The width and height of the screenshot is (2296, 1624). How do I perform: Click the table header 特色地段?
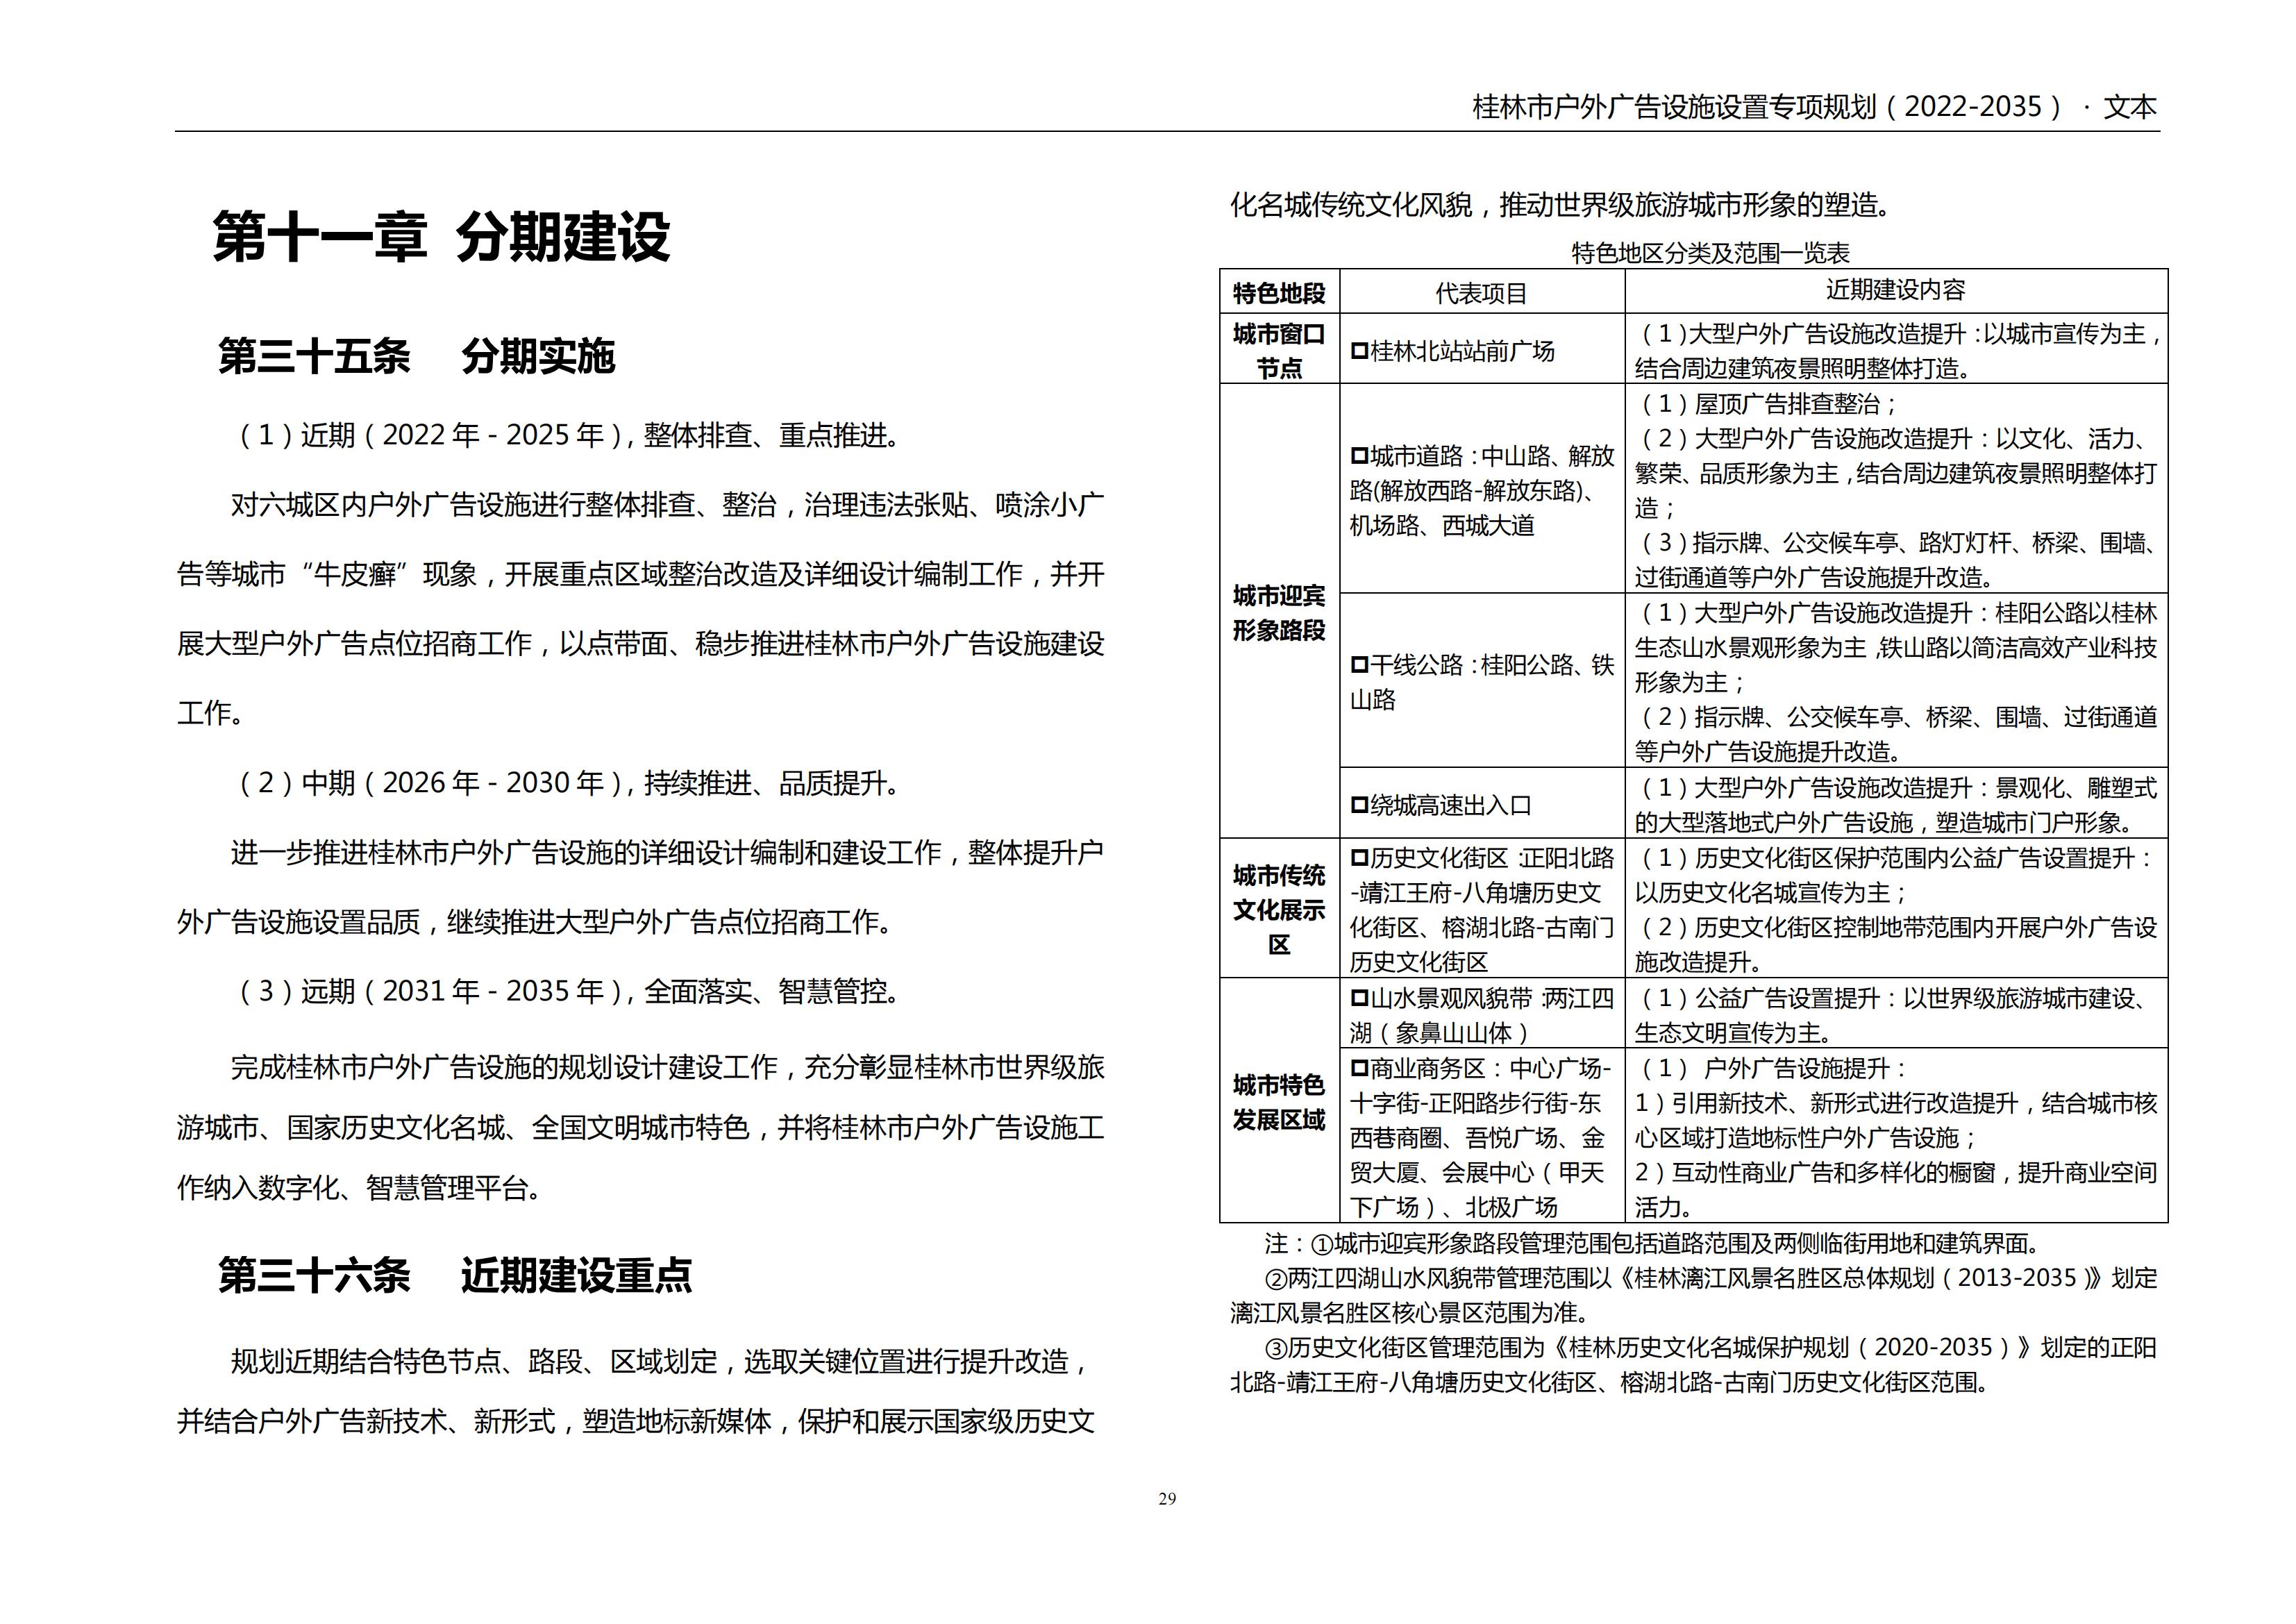[1279, 293]
